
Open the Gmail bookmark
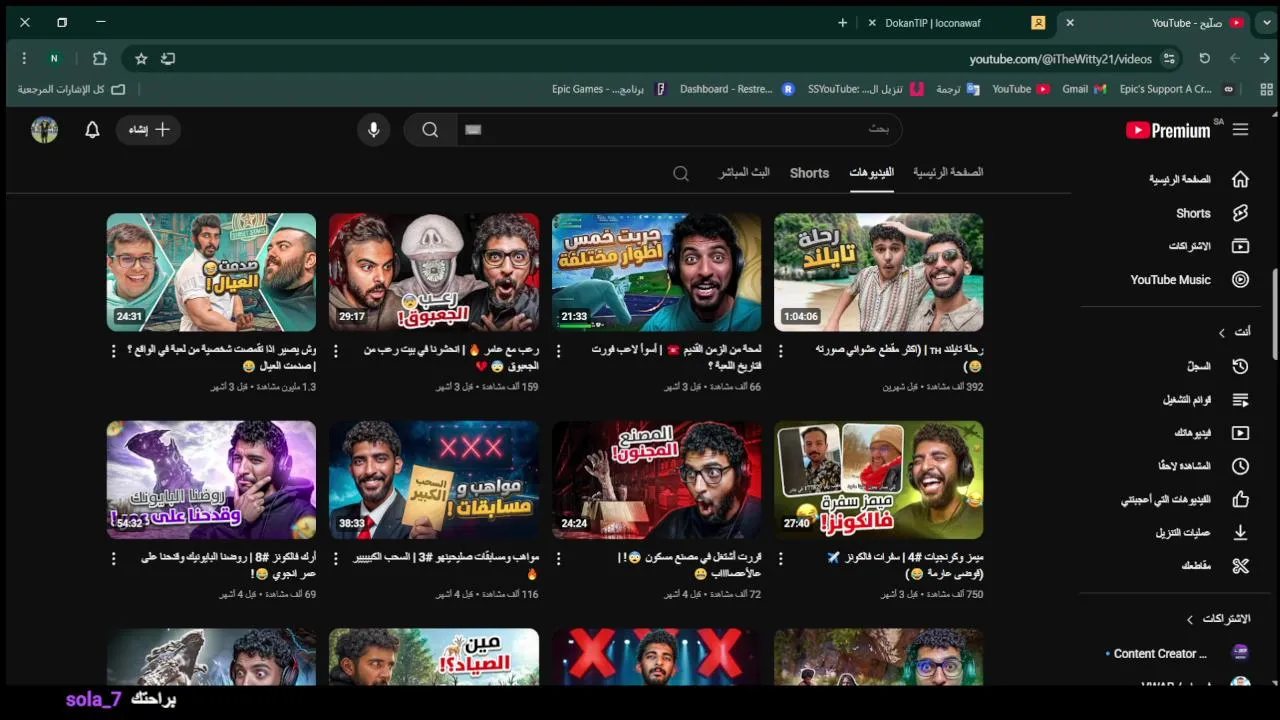tap(1084, 89)
